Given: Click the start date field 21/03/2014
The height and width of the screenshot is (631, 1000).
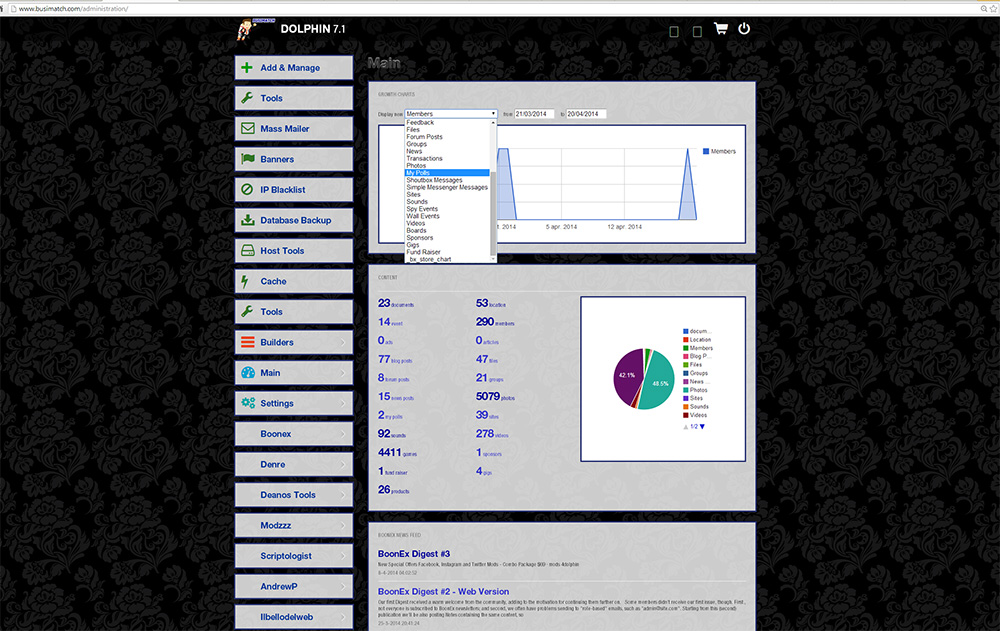Looking at the screenshot, I should pos(534,114).
